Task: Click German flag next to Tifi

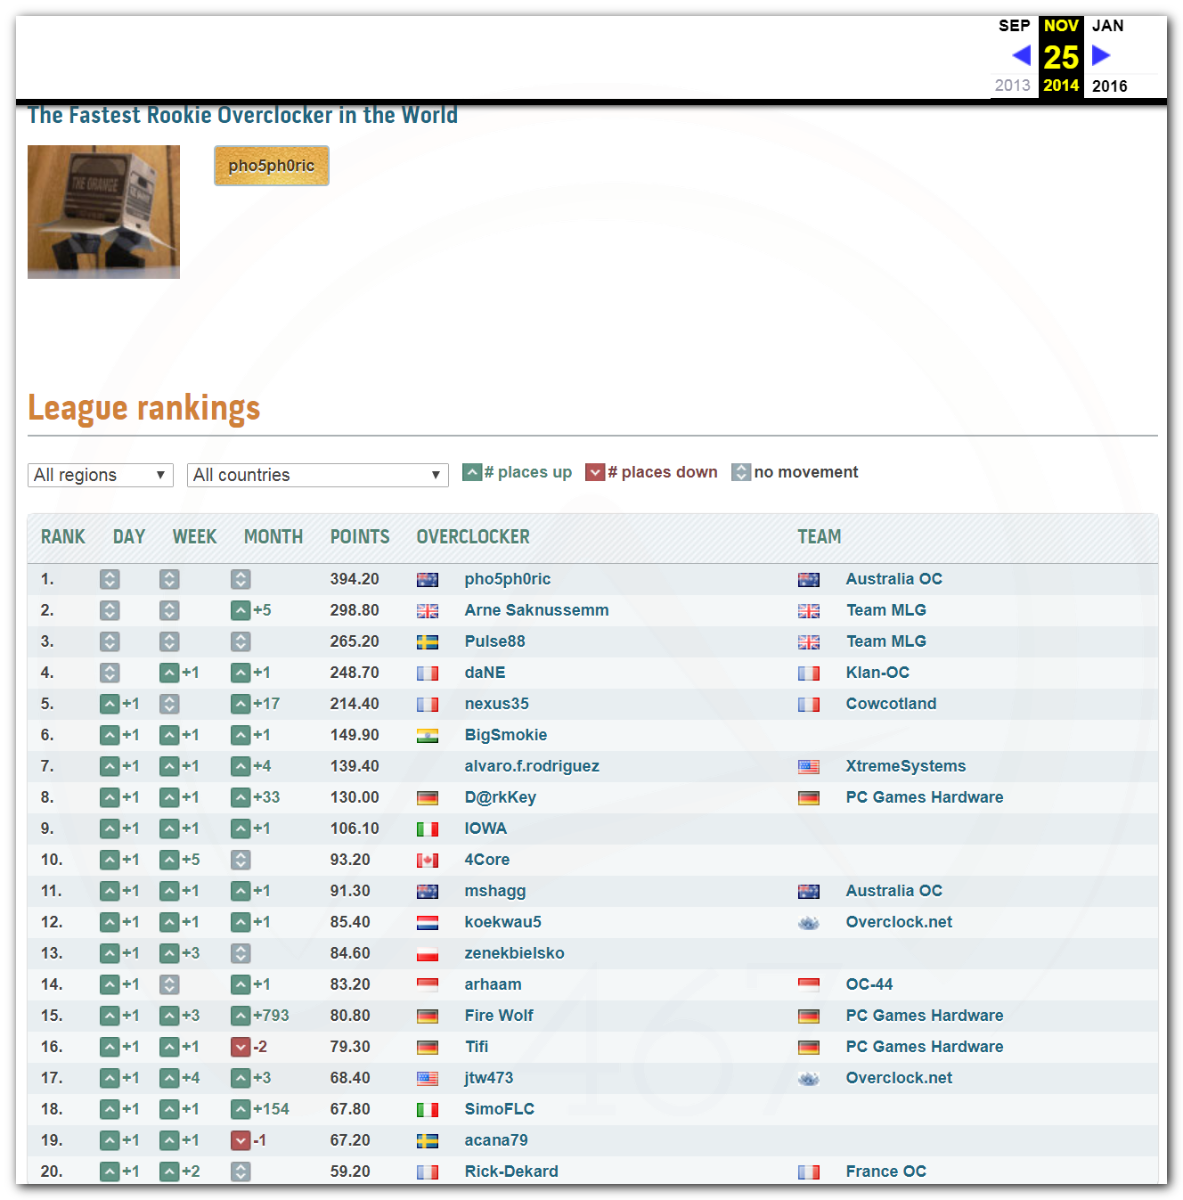Action: [427, 1047]
